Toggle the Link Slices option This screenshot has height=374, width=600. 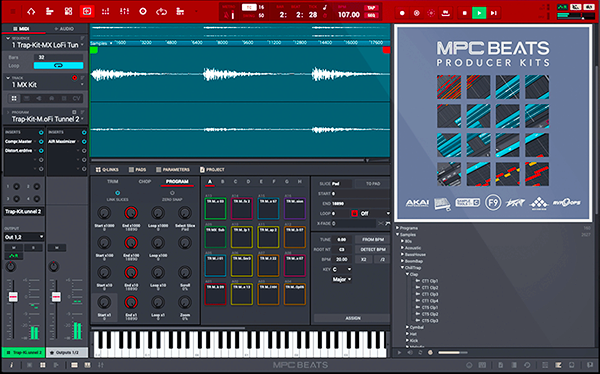click(117, 193)
